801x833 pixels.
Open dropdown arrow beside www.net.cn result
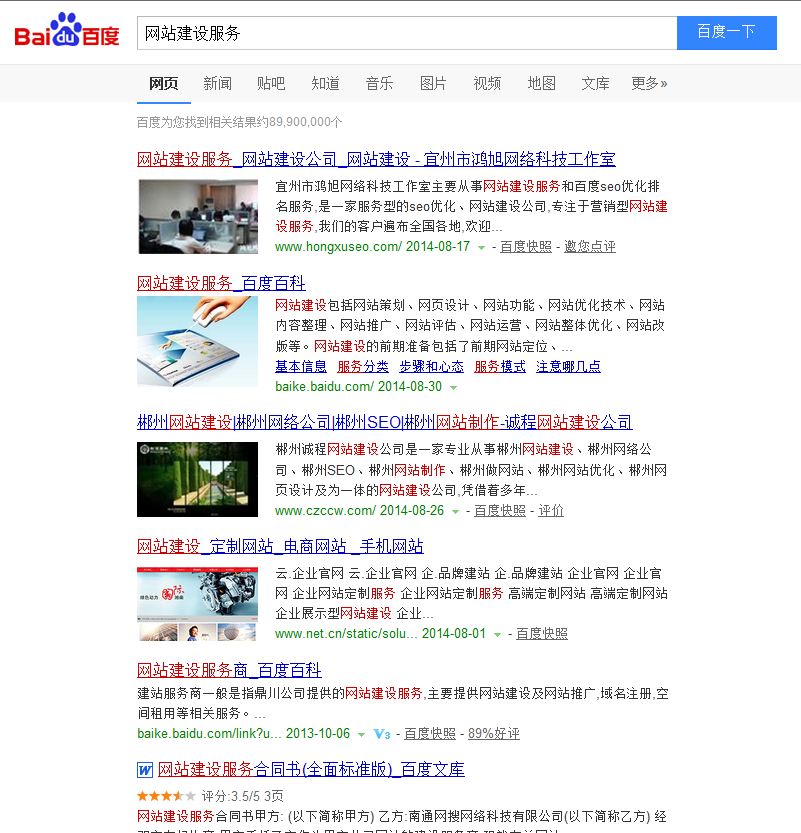tap(498, 634)
